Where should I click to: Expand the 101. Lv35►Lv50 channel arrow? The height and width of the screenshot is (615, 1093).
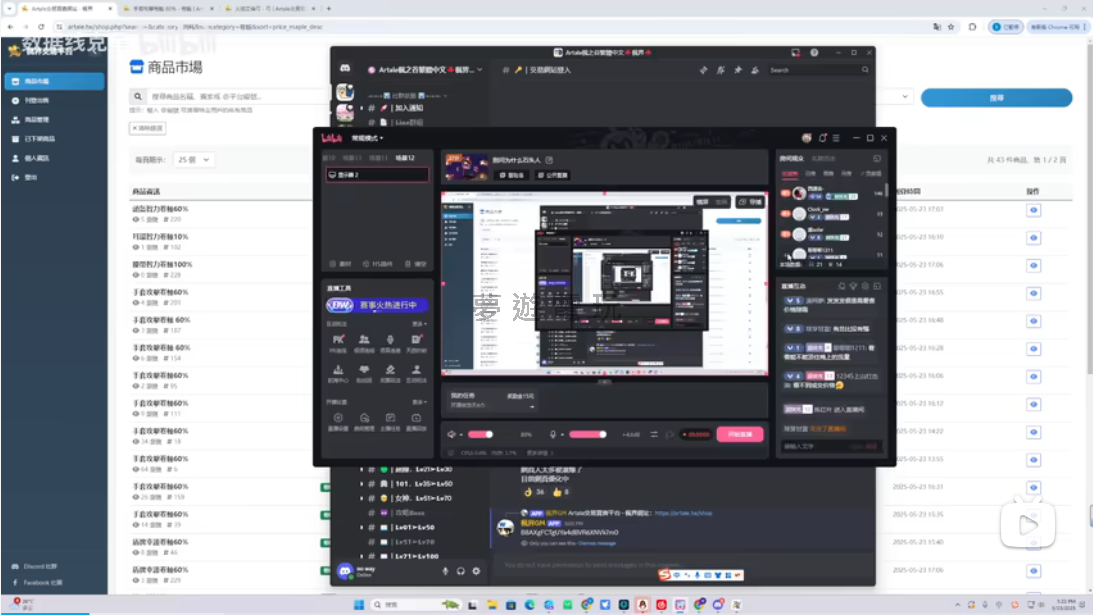(362, 484)
